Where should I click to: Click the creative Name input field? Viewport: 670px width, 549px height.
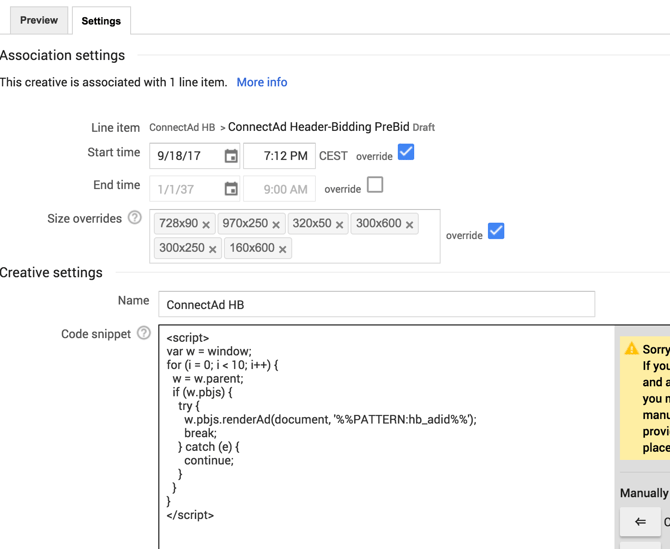click(376, 304)
